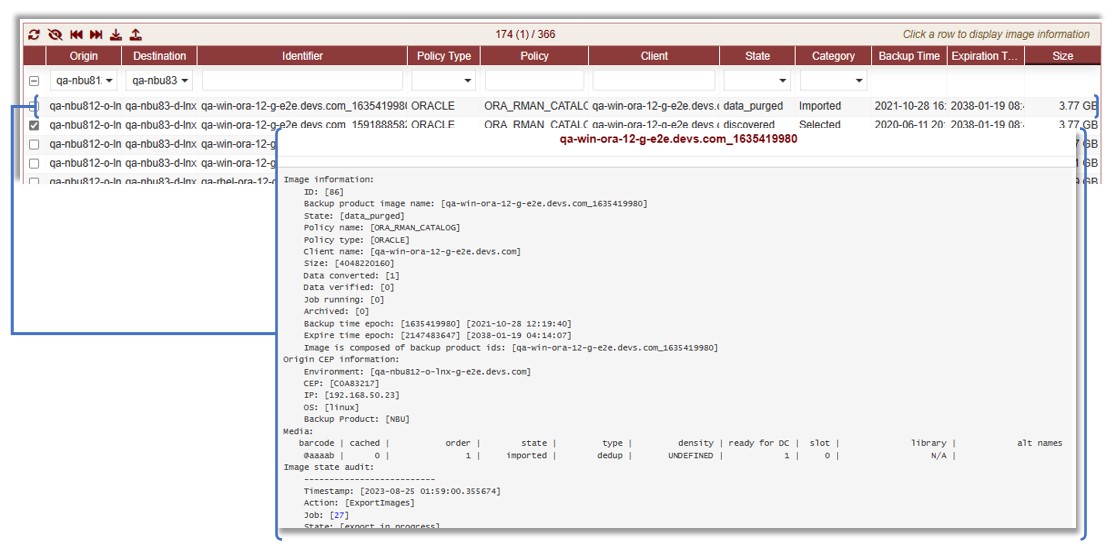Sort by the Size column header

click(x=1062, y=56)
